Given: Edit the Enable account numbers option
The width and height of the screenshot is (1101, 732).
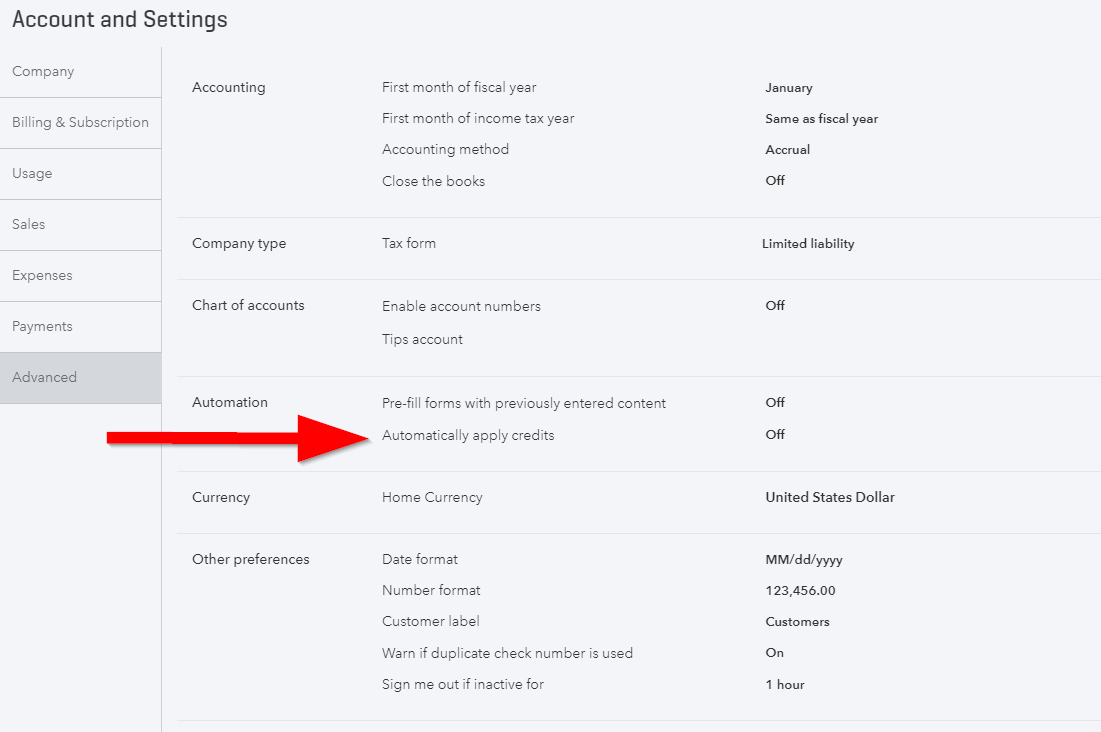Looking at the screenshot, I should (x=461, y=306).
